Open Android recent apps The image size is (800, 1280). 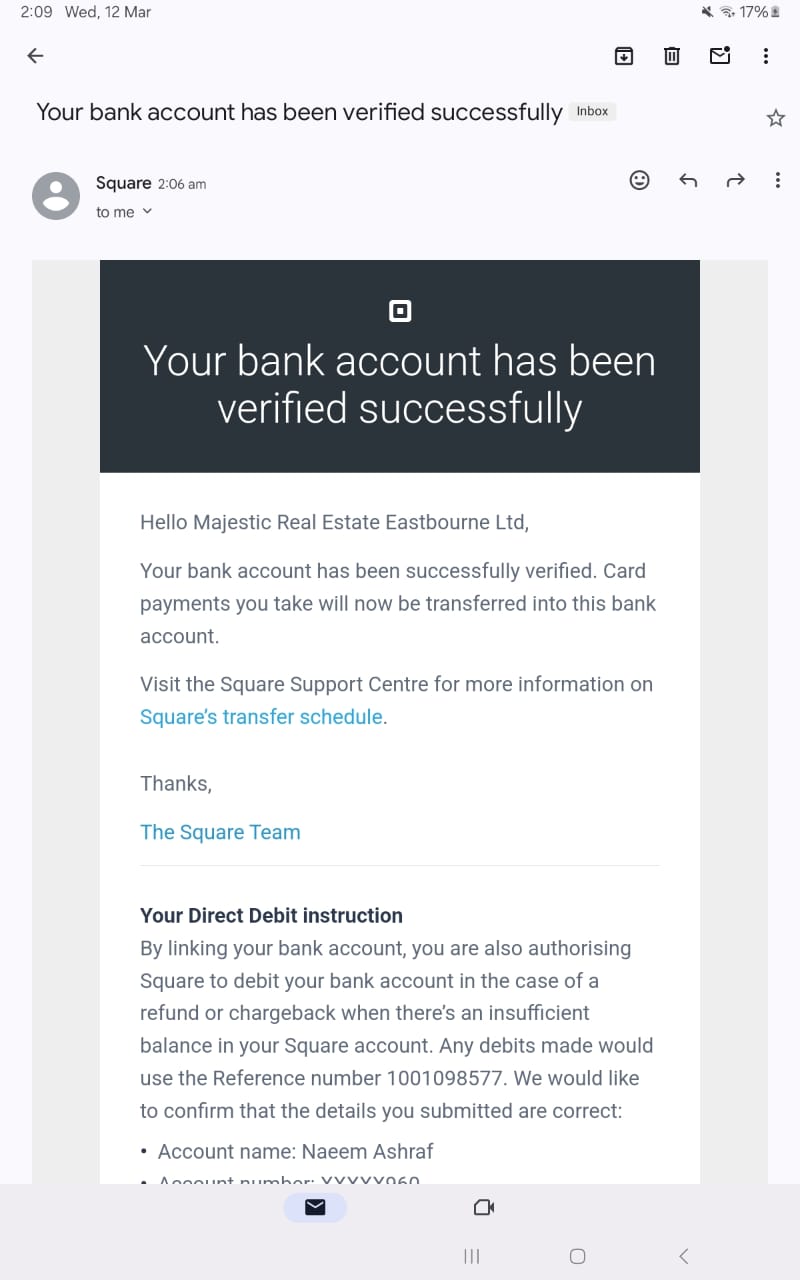[x=472, y=1256]
